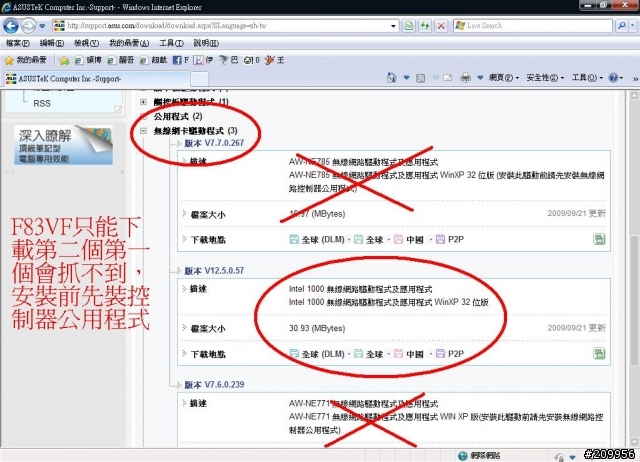Collapse the 無線網卡驅動程式 (3) category
The image size is (640, 462).
tap(143, 131)
